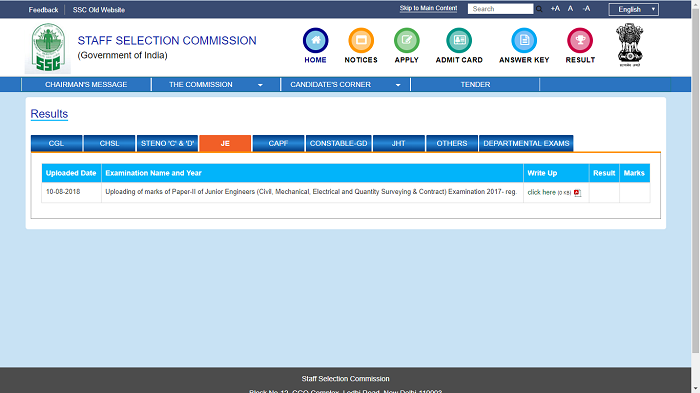Open the Apply icon

[407, 41]
